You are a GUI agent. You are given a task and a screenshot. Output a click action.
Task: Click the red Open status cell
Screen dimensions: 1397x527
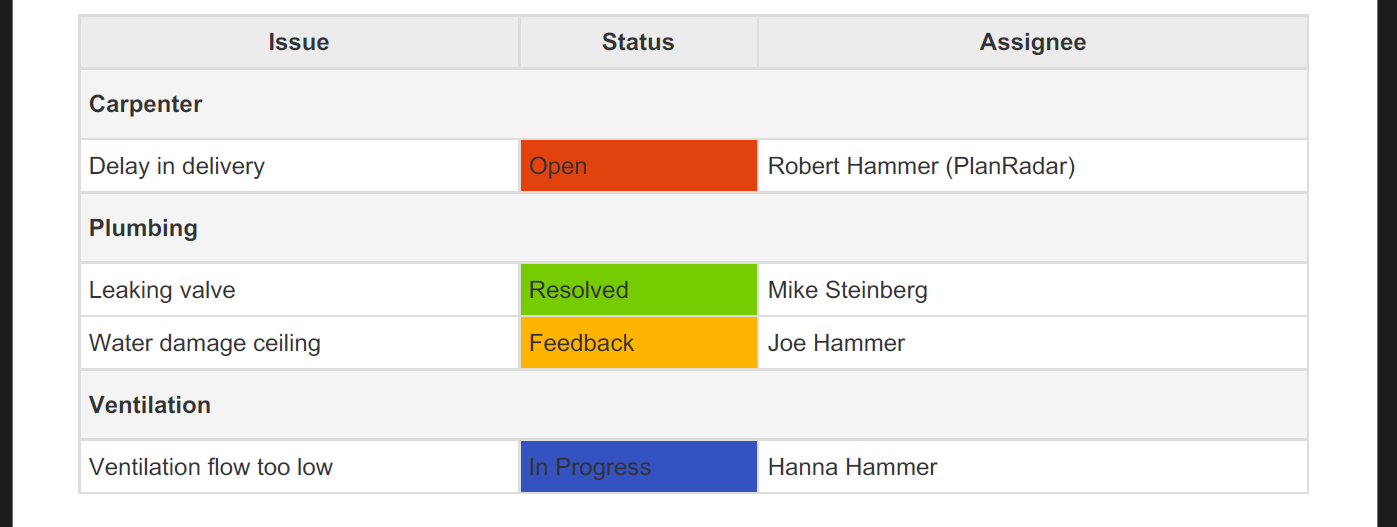(638, 166)
